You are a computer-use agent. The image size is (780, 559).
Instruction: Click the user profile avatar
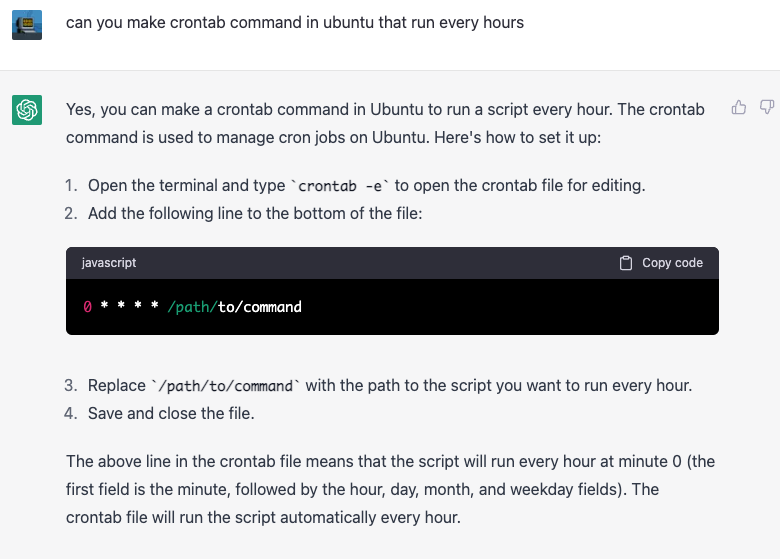[x=27, y=25]
